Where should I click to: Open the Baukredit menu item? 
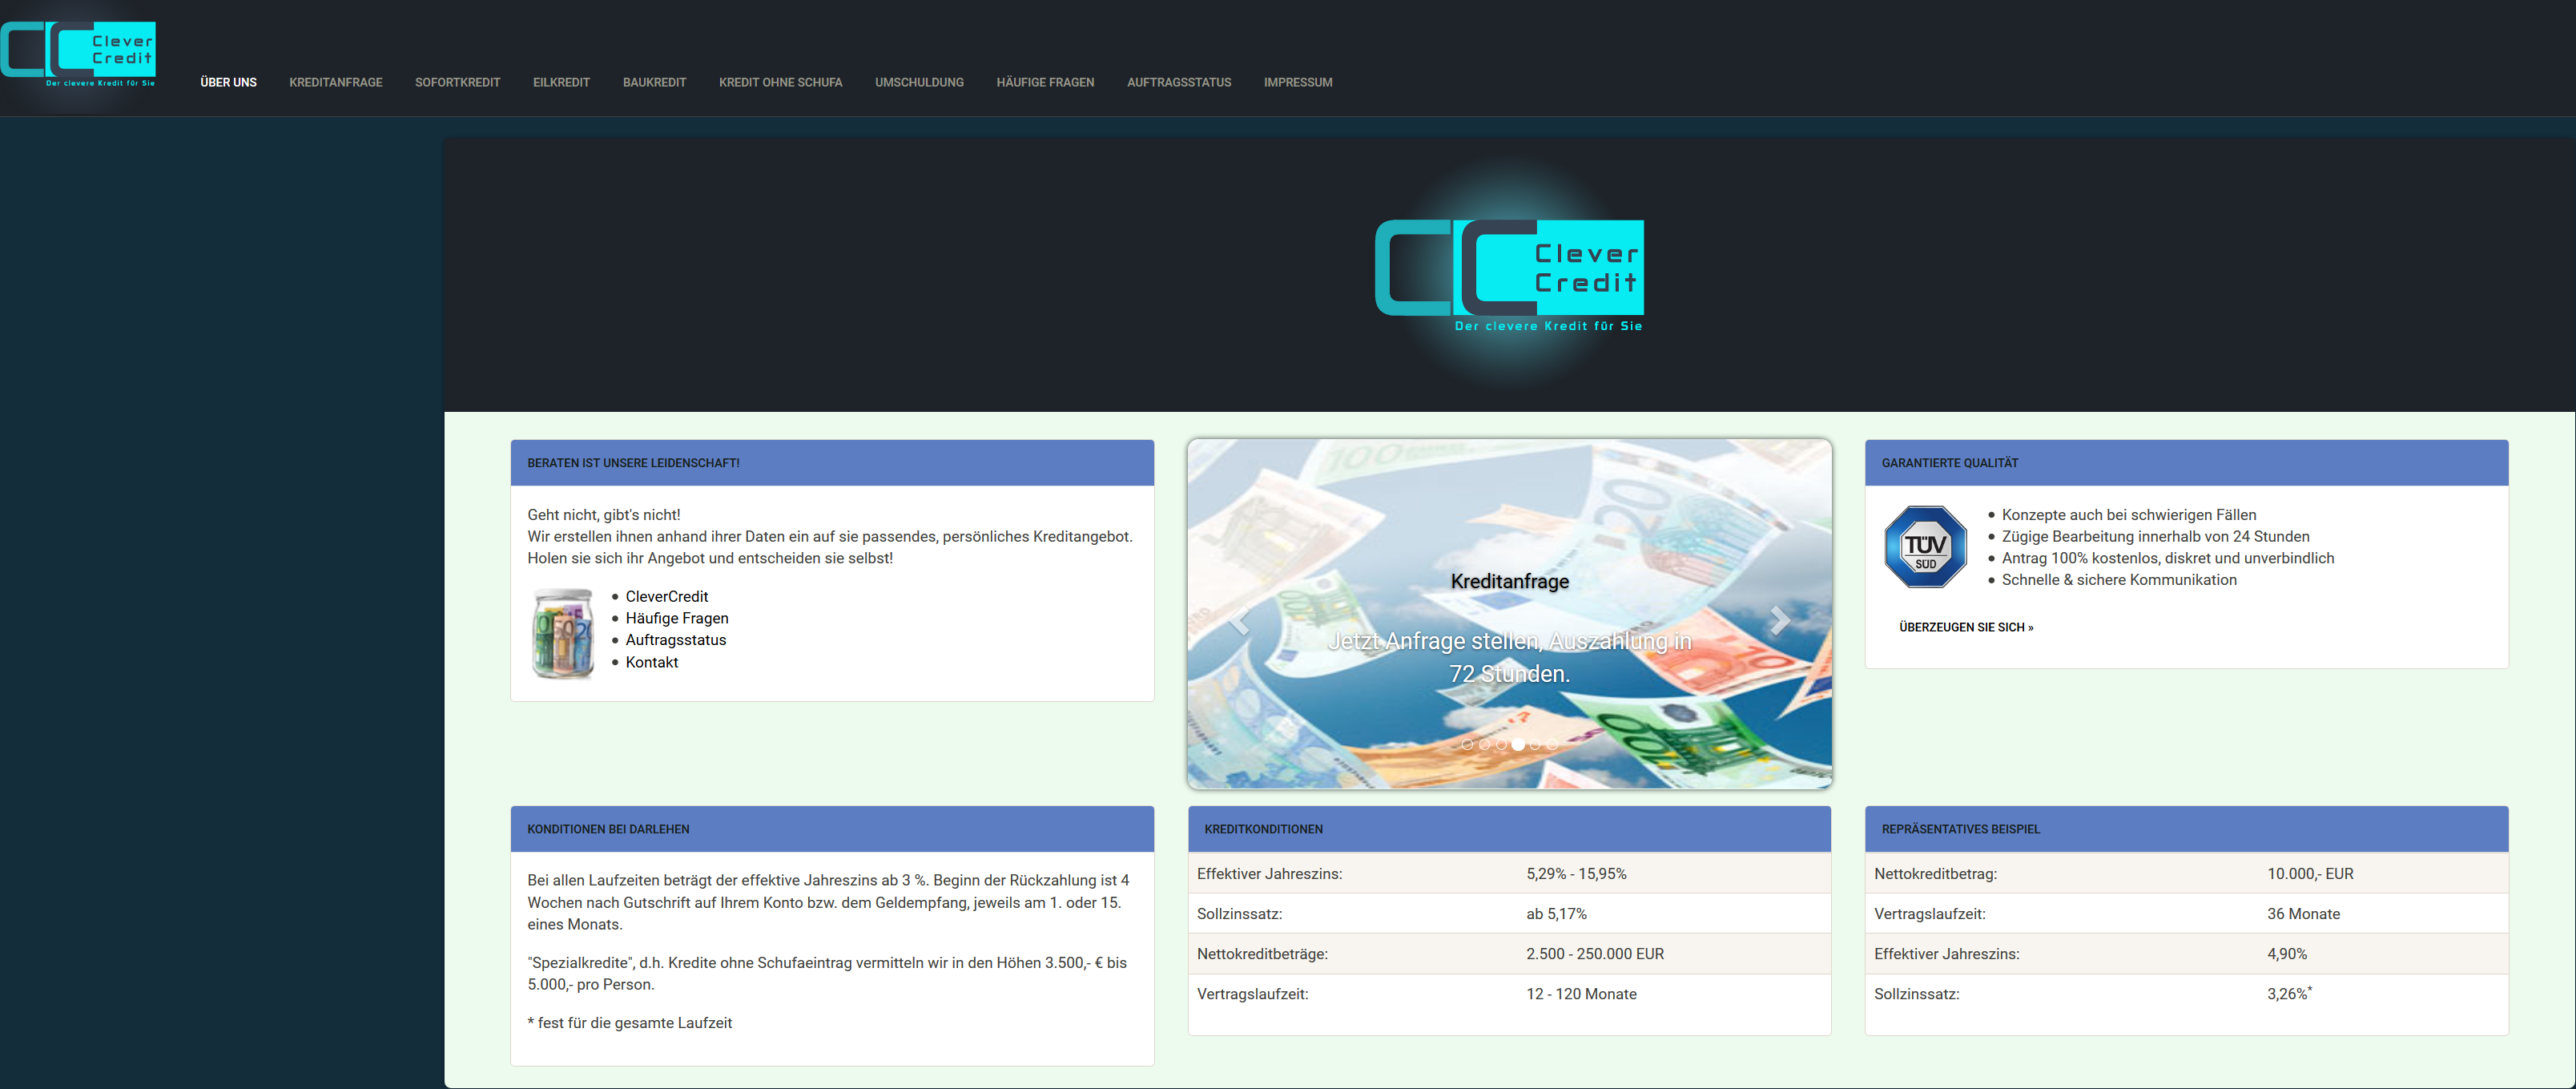[x=654, y=82]
